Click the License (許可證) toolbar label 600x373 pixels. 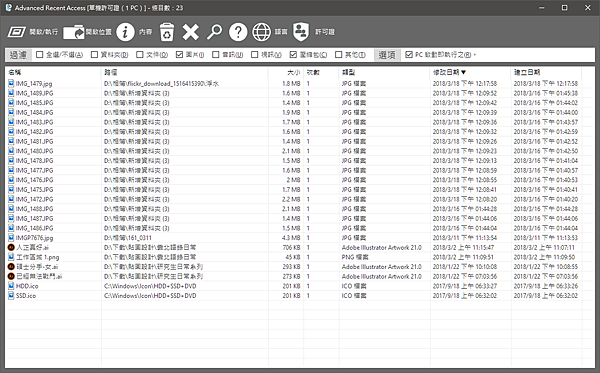click(325, 32)
